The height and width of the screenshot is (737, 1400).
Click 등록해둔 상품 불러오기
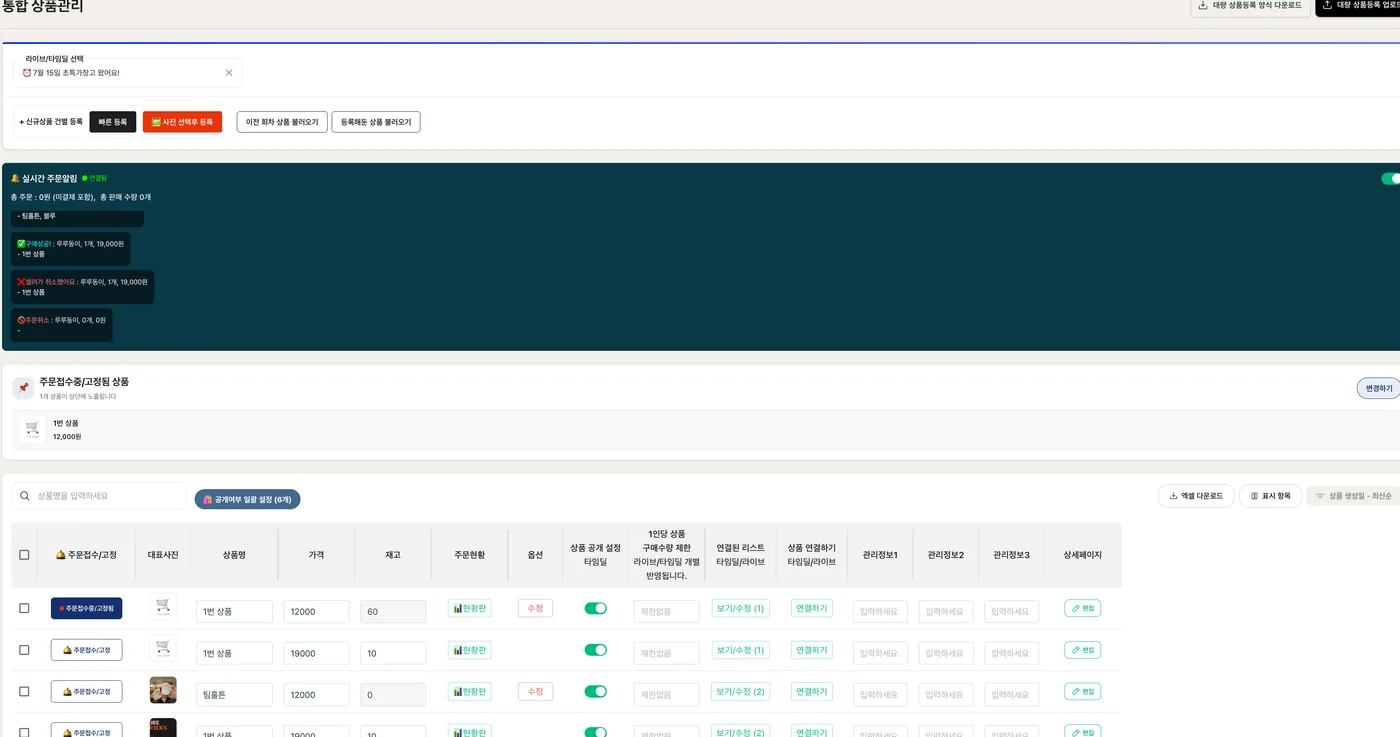pos(376,122)
